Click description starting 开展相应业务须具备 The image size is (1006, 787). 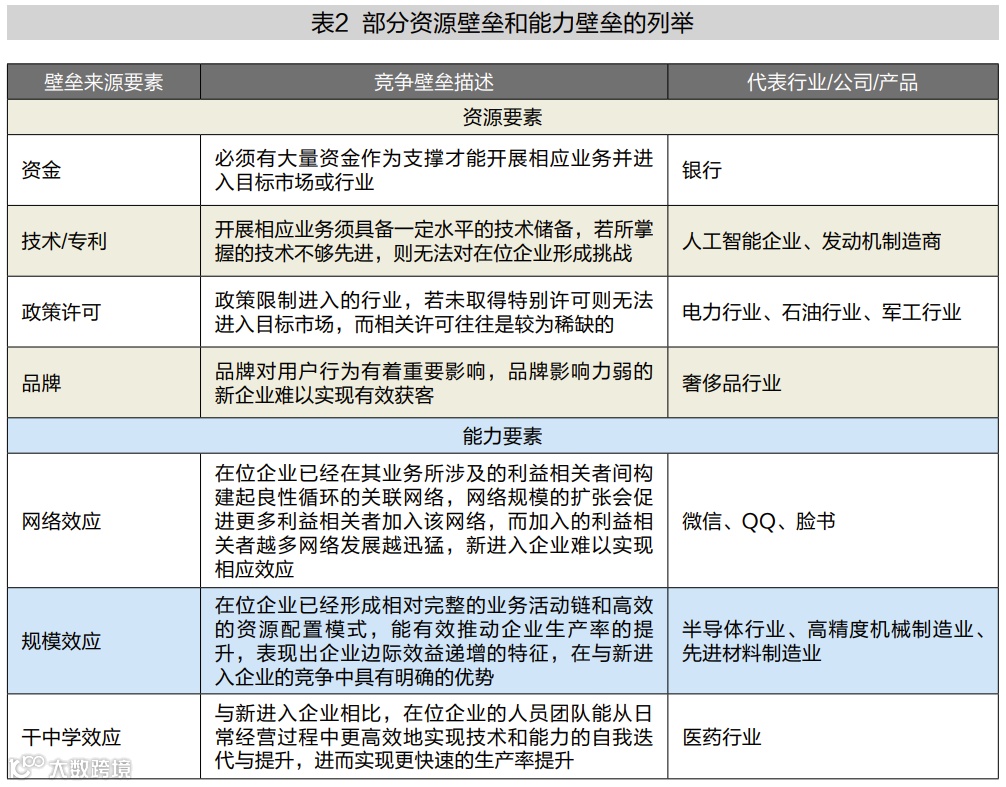pos(434,241)
